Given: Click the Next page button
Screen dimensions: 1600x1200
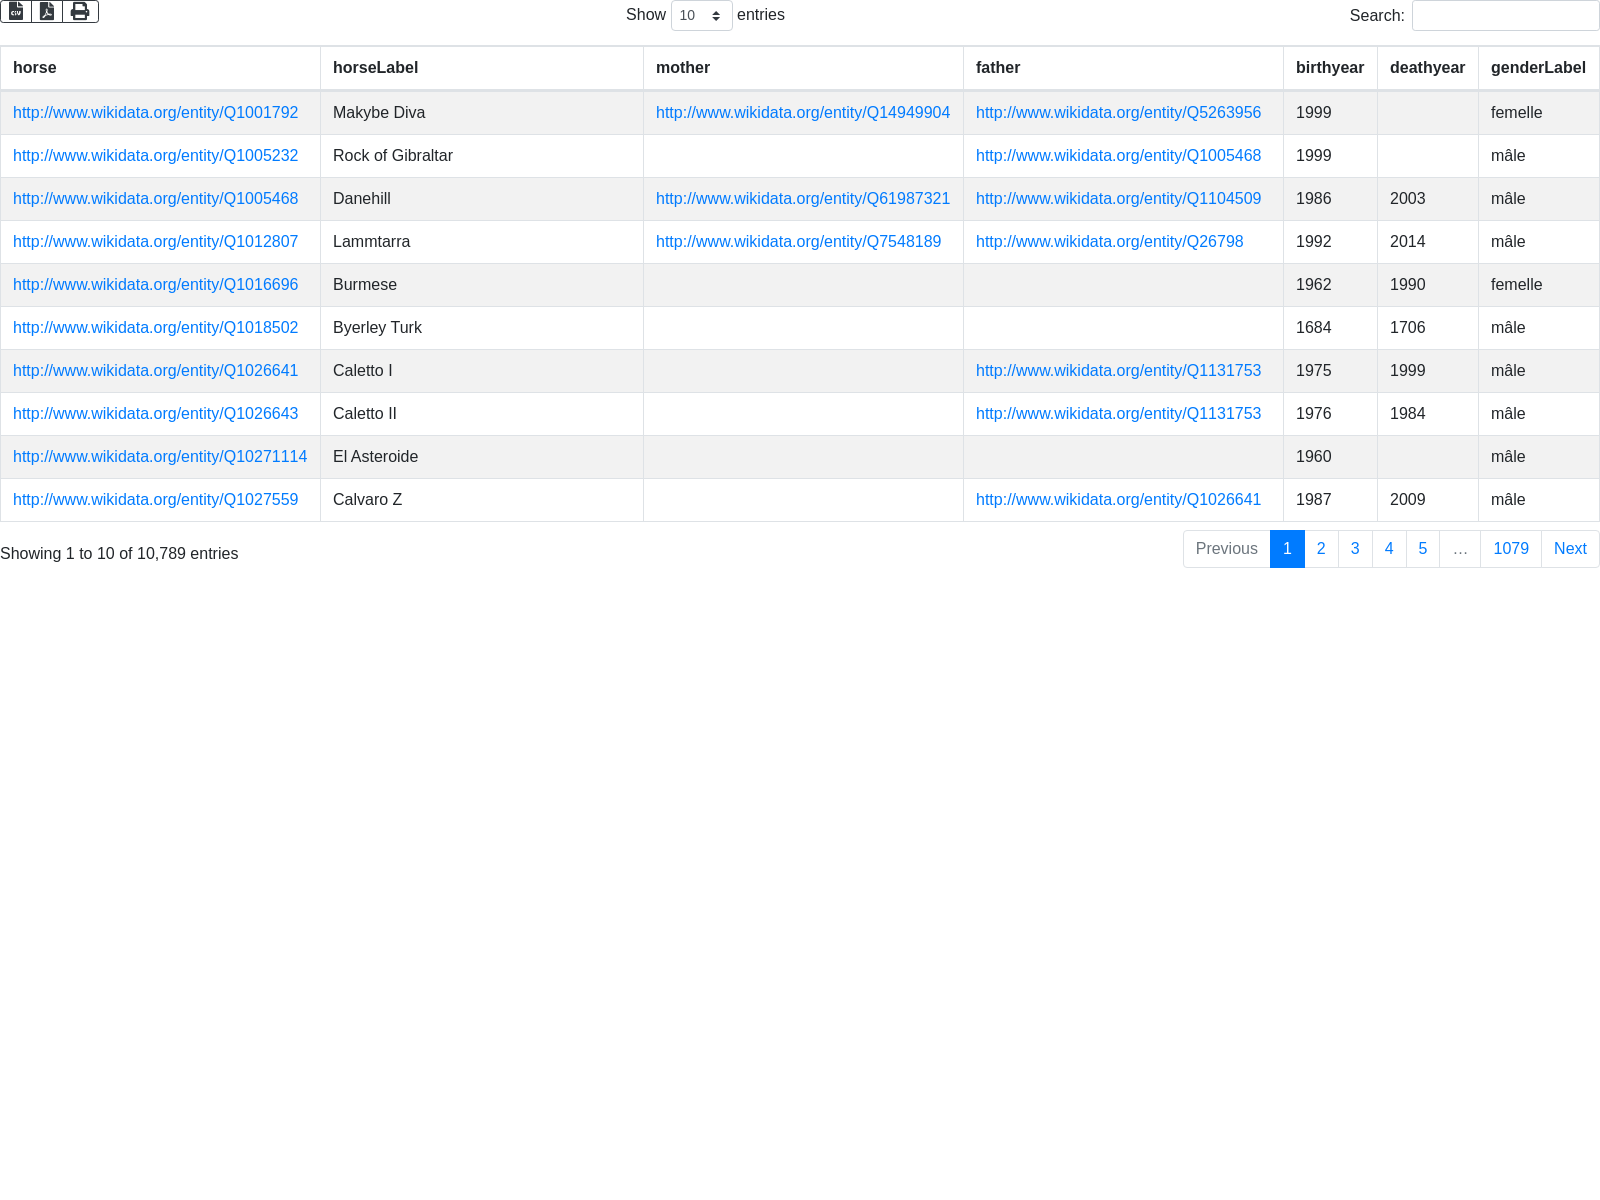Looking at the screenshot, I should pyautogui.click(x=1569, y=549).
